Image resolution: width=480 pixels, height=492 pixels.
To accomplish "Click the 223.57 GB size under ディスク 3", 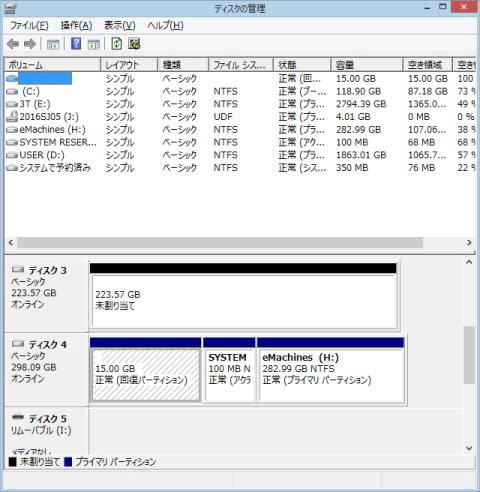I will (34, 293).
